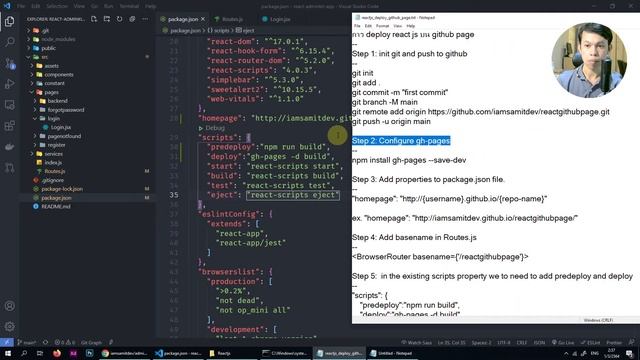Open Photoshop from the taskbar
The image size is (640, 360).
point(89,353)
